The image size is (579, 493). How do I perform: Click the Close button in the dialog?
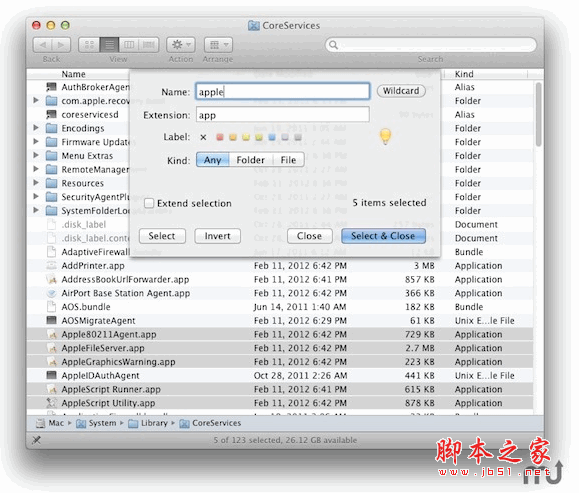[309, 236]
